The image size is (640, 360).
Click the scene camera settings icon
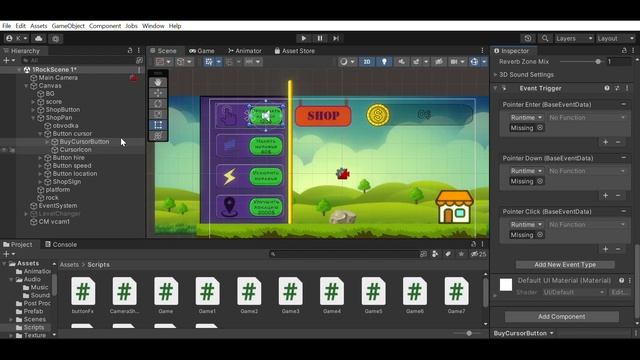[x=454, y=62]
